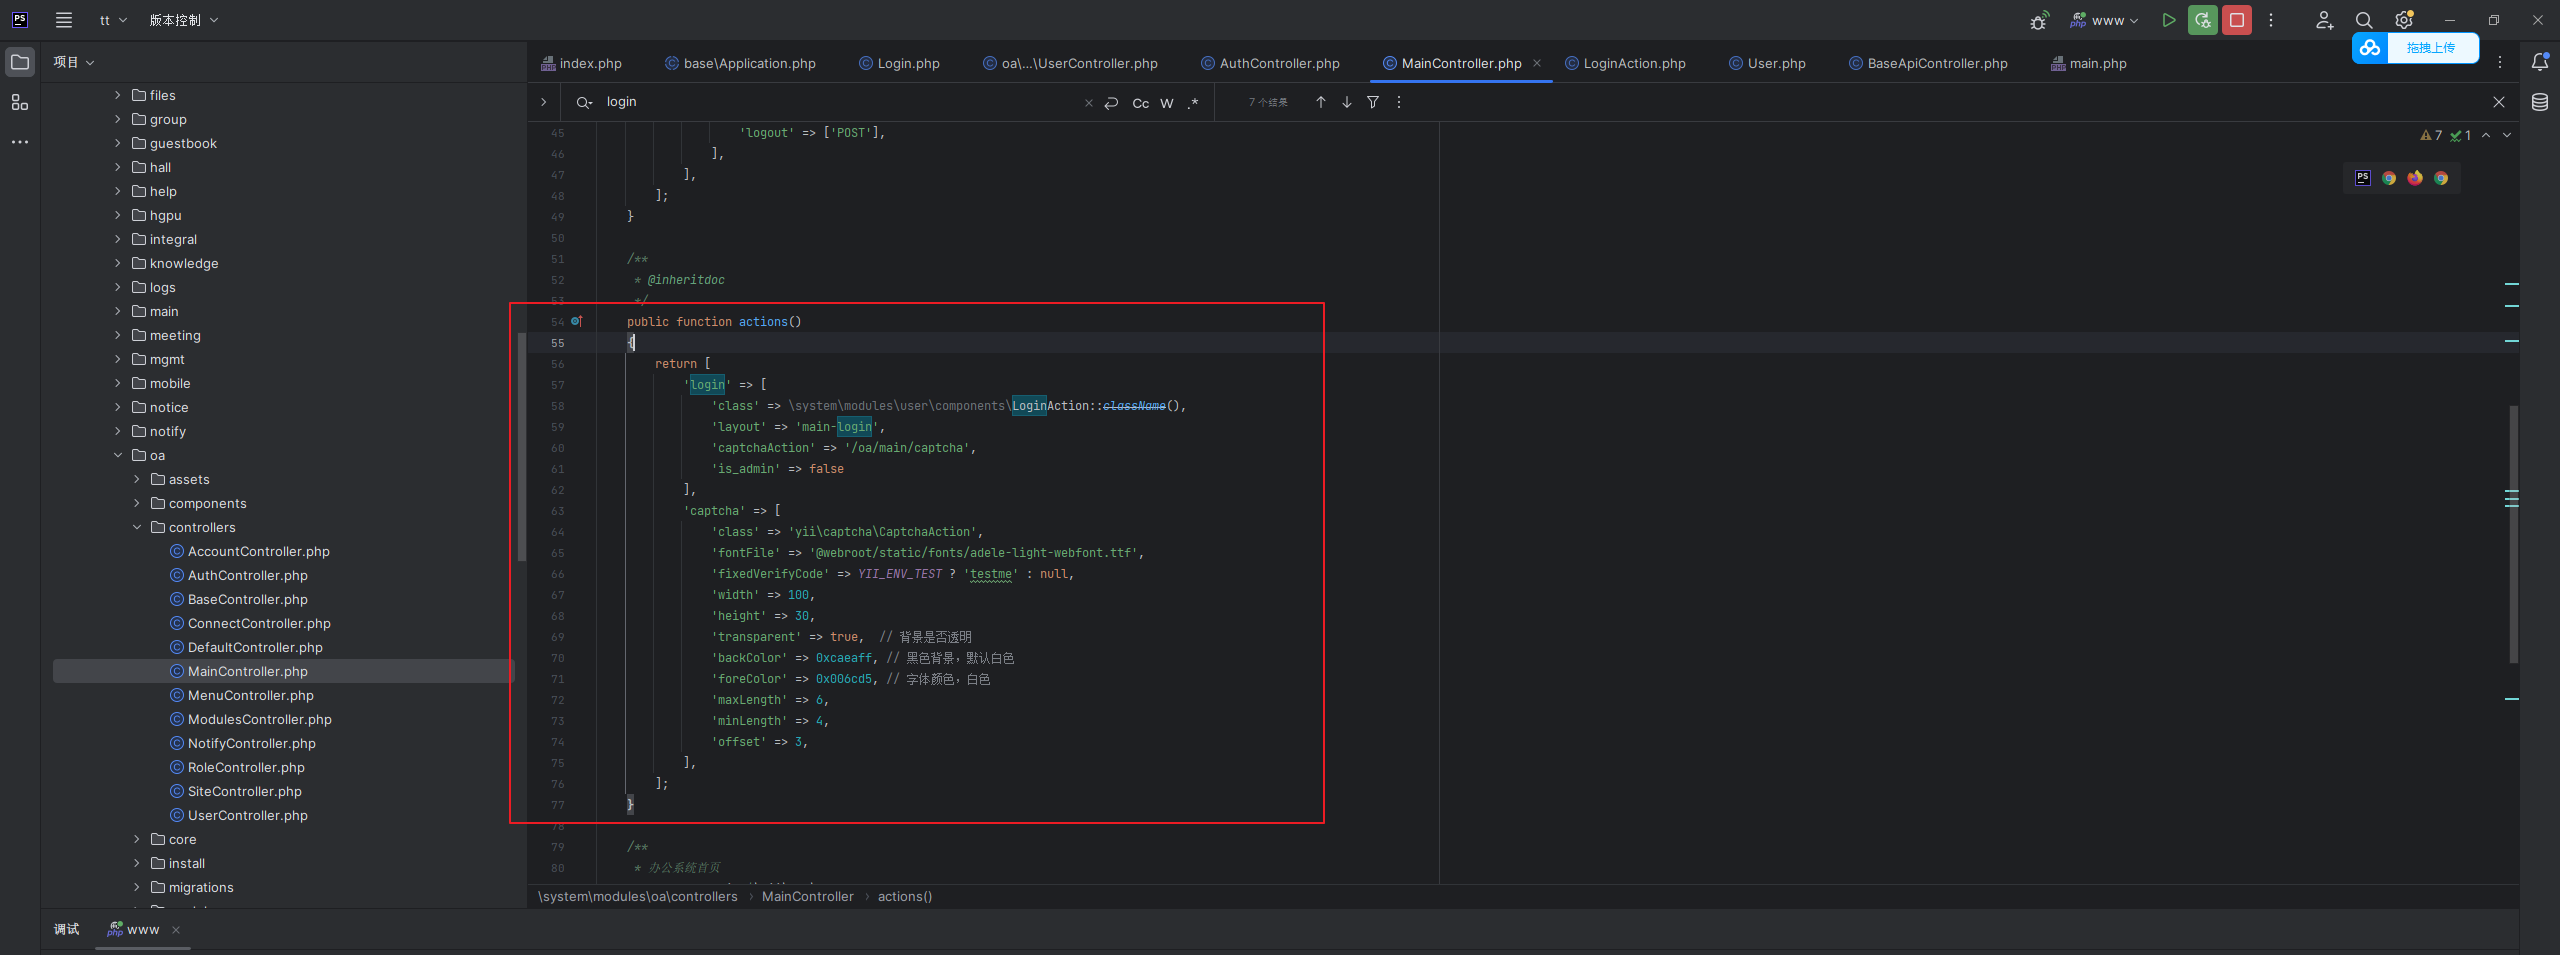Open IDE settings gear

tap(2404, 20)
